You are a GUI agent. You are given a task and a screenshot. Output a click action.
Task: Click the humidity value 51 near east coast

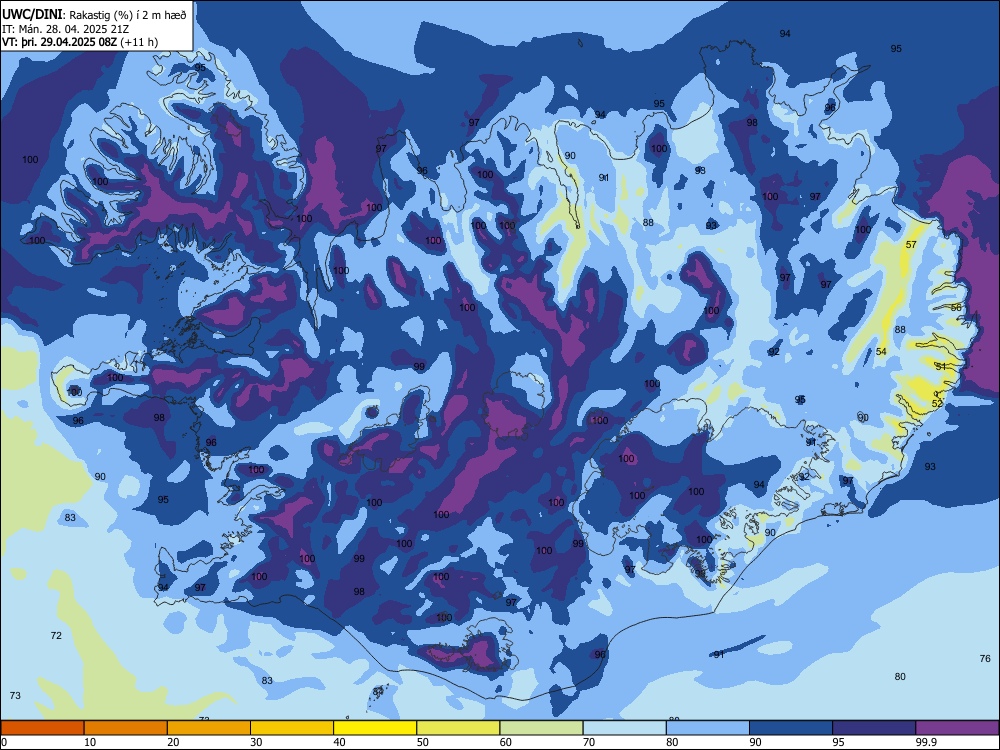941,366
